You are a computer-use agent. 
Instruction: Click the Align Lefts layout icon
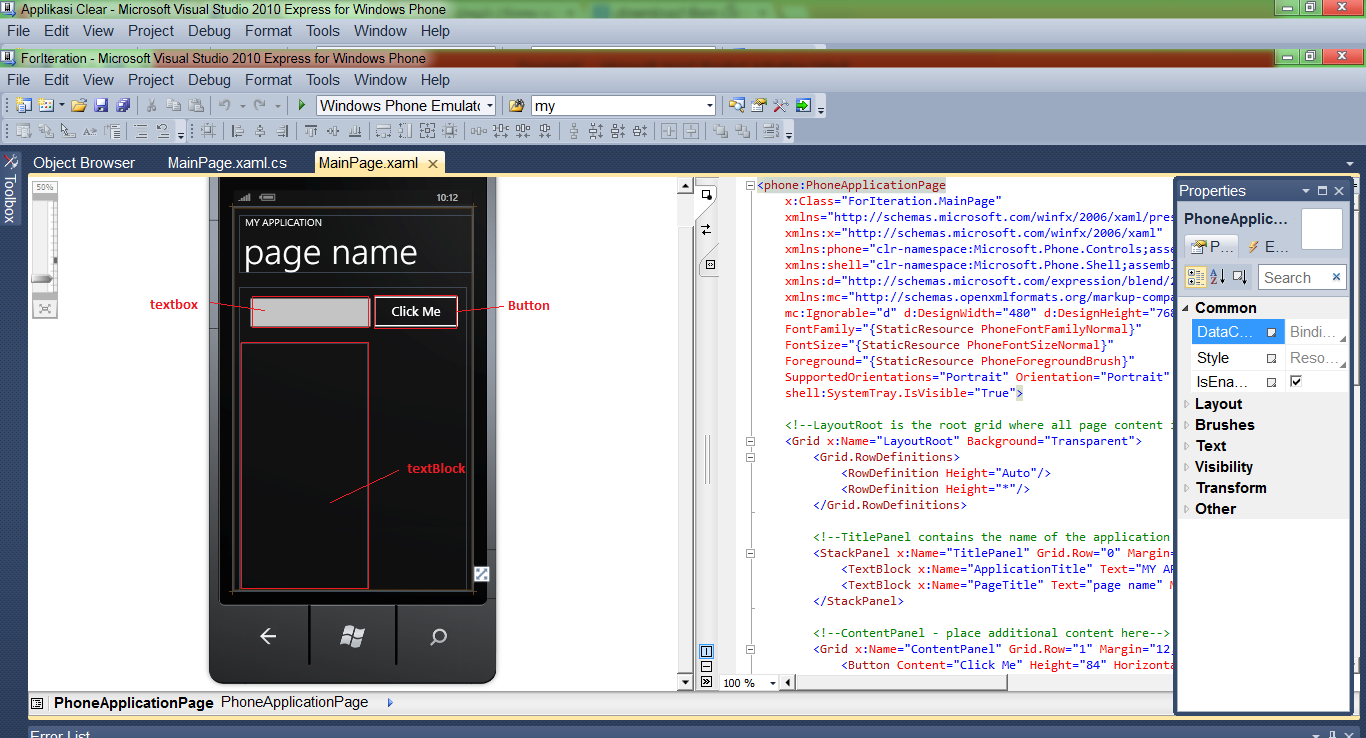[238, 131]
